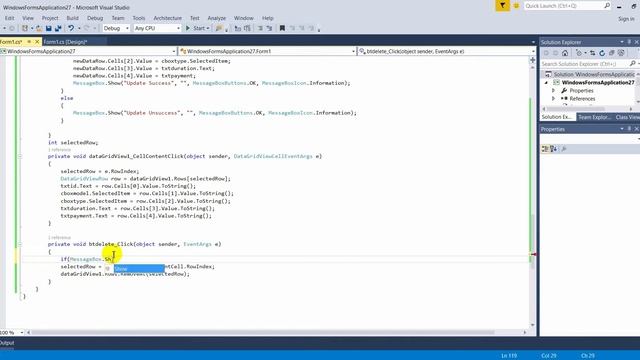Click the Property Pages wrench icon
This screenshot has height=360, width=640.
(564, 149)
